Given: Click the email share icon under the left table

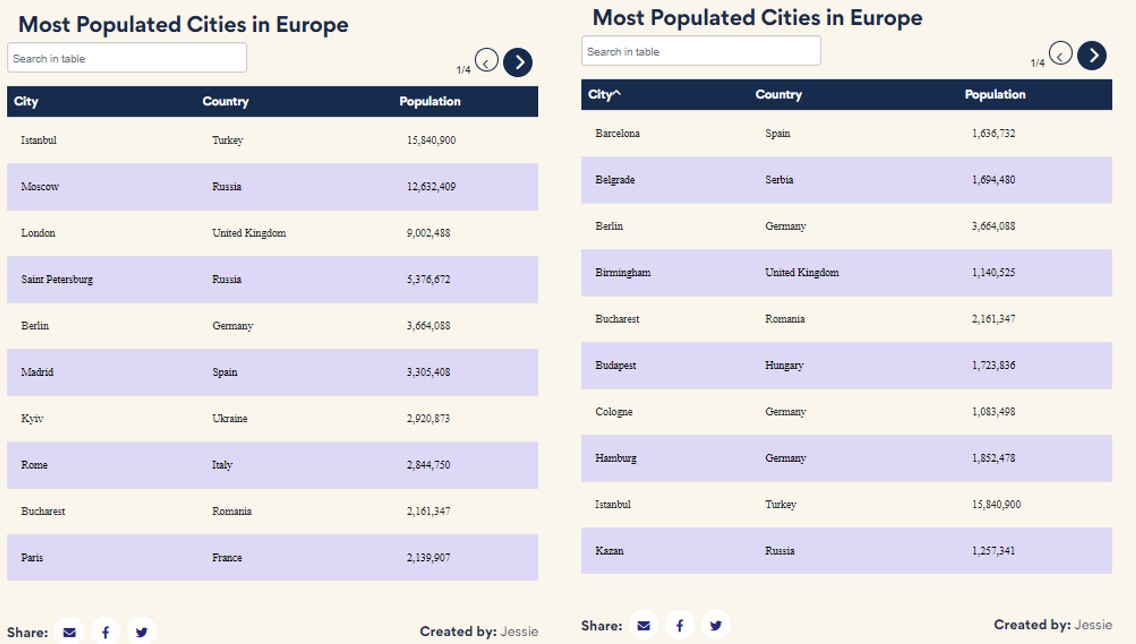Looking at the screenshot, I should 69,631.
